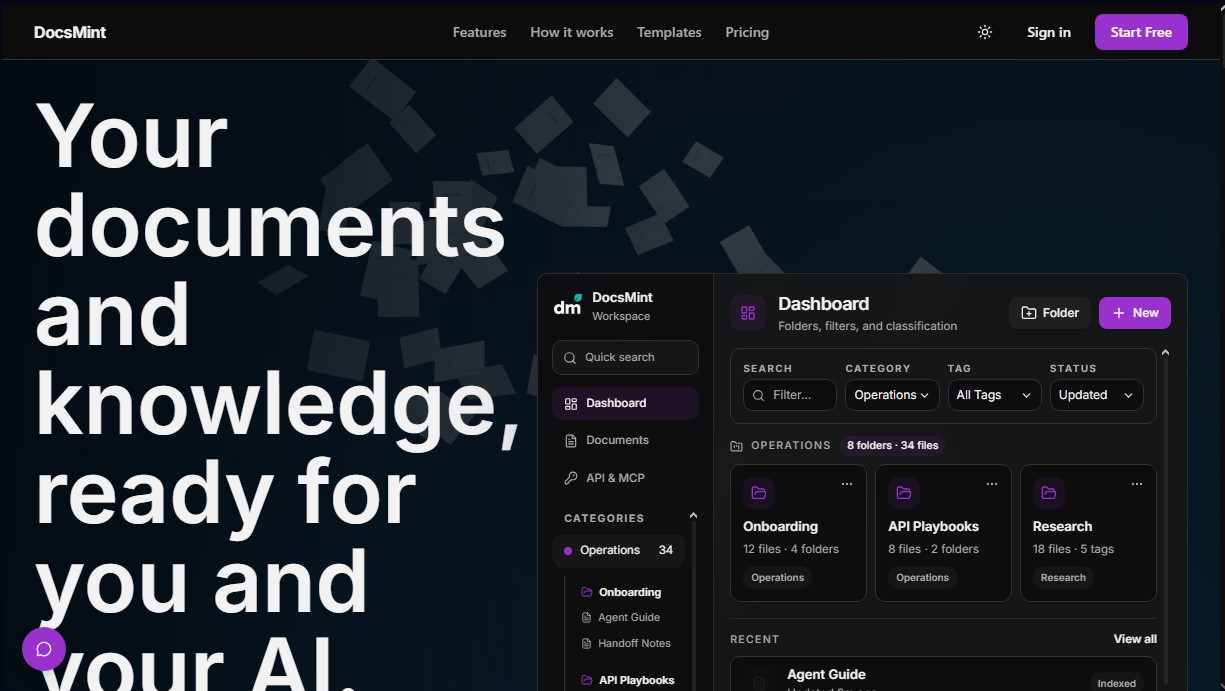Open How it works in top navigation
1225x691 pixels.
pyautogui.click(x=572, y=32)
